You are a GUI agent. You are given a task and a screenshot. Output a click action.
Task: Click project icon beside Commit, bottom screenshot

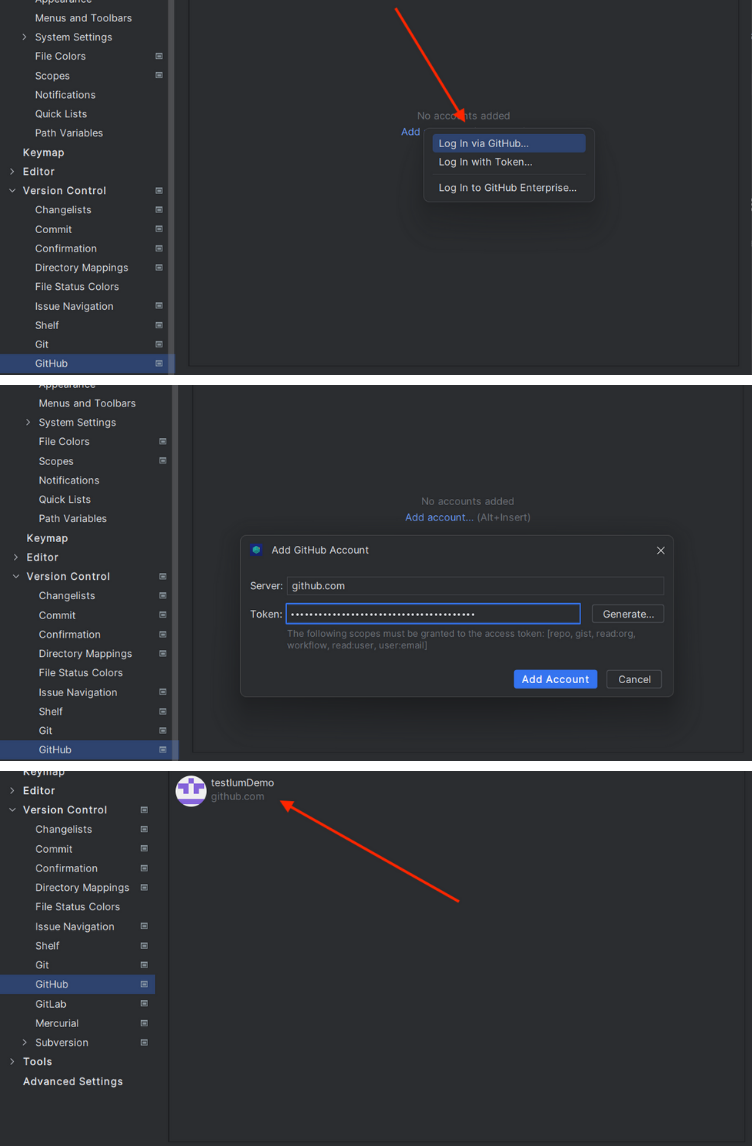144,849
